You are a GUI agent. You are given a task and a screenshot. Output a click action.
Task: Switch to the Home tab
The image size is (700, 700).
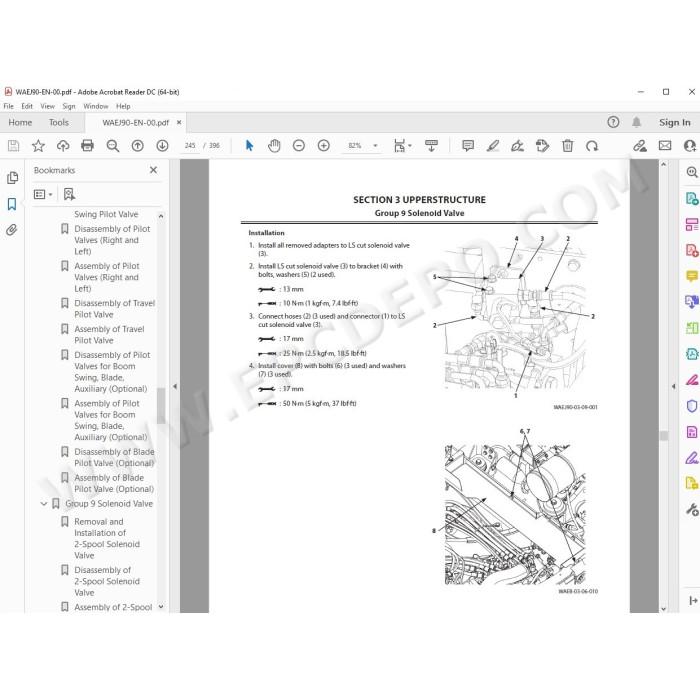20,122
